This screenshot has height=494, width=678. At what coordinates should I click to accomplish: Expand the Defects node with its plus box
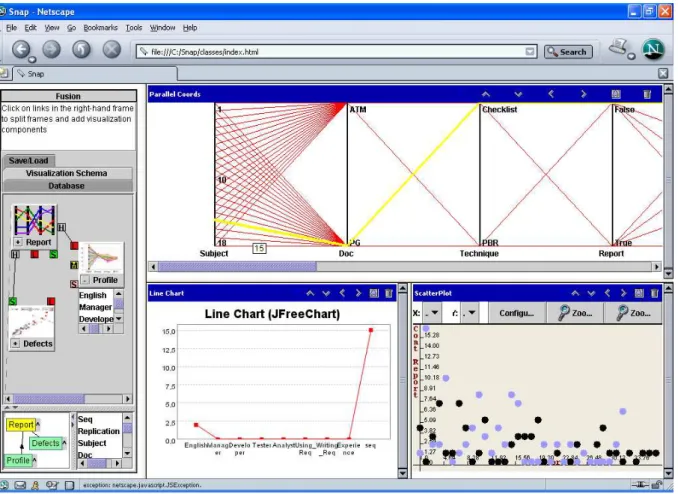(x=16, y=343)
